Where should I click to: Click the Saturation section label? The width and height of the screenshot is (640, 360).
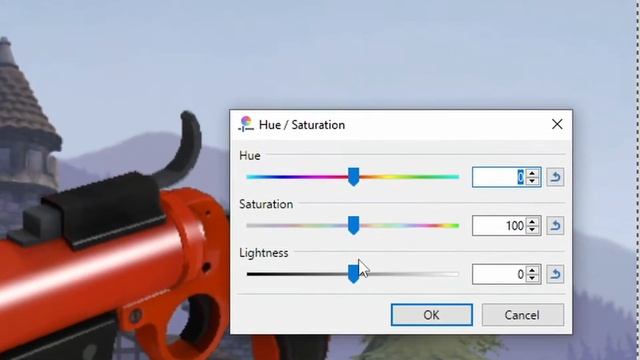click(x=266, y=204)
